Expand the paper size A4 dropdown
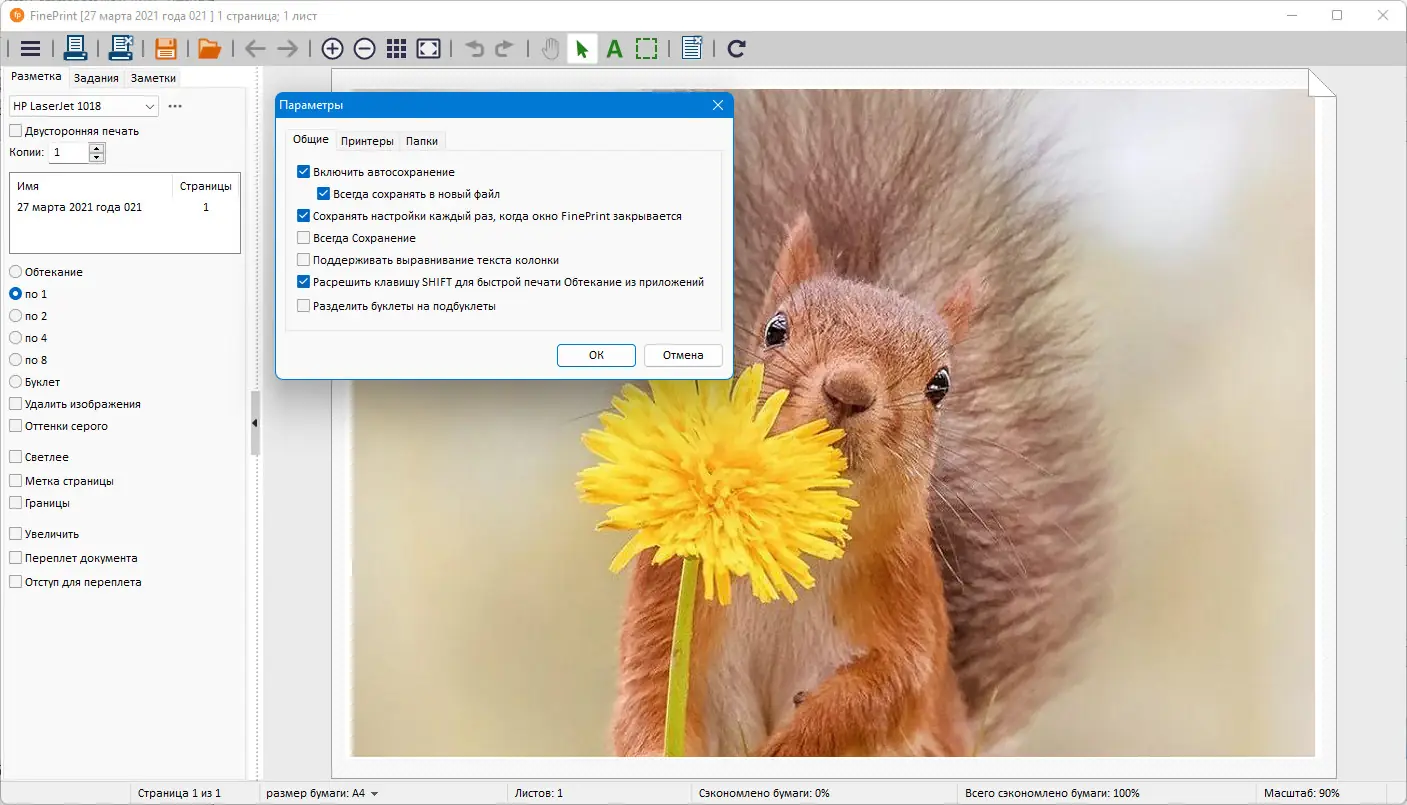The height and width of the screenshot is (805, 1407). (374, 794)
